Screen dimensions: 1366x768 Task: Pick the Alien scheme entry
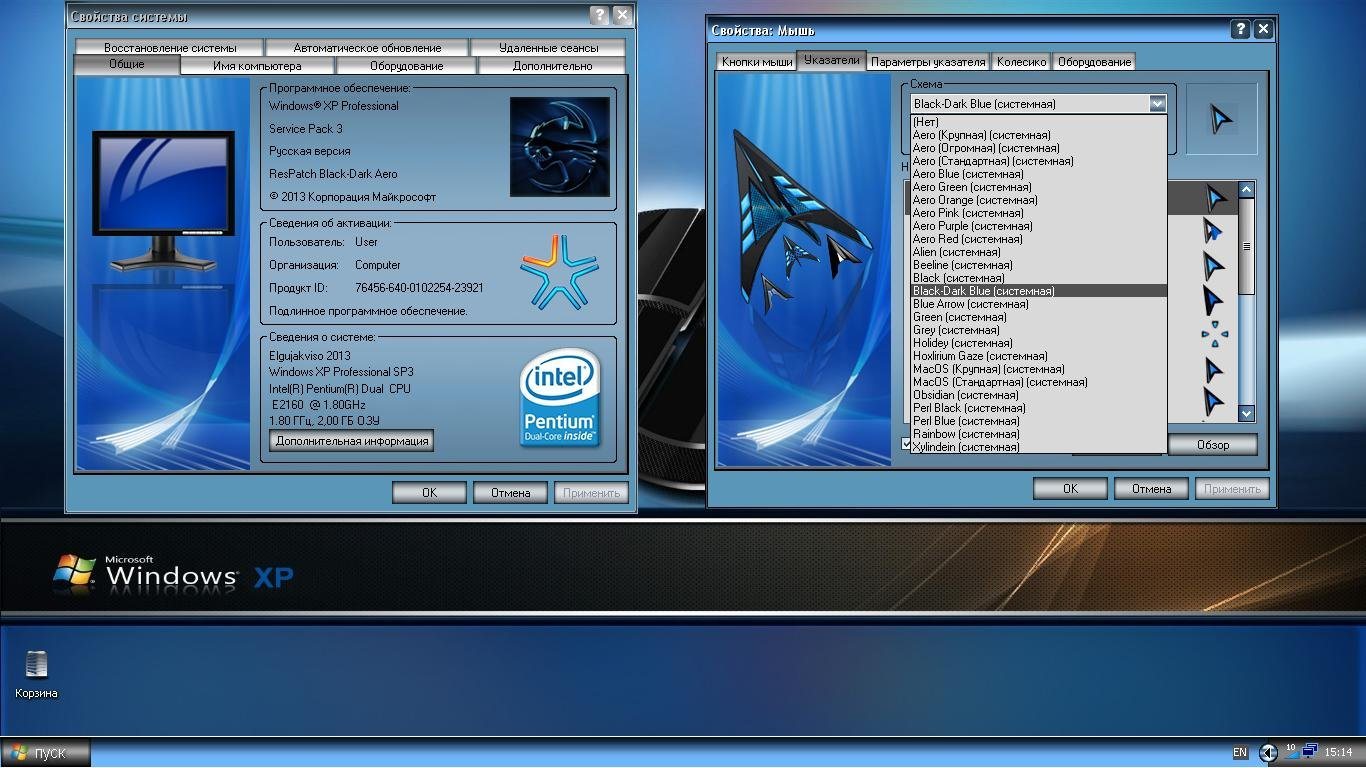pyautogui.click(x=1038, y=252)
